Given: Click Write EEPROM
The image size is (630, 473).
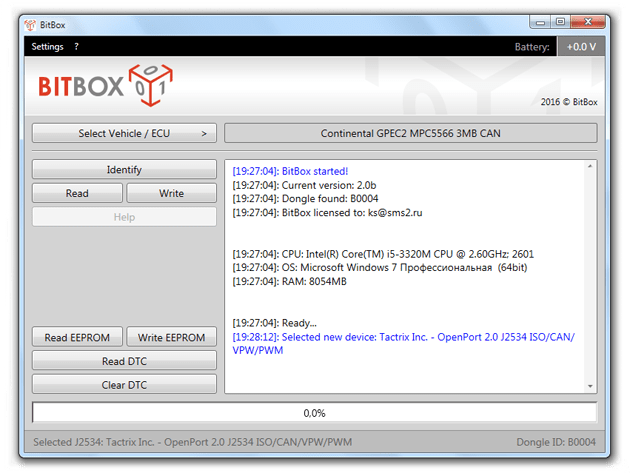Looking at the screenshot, I should (172, 337).
